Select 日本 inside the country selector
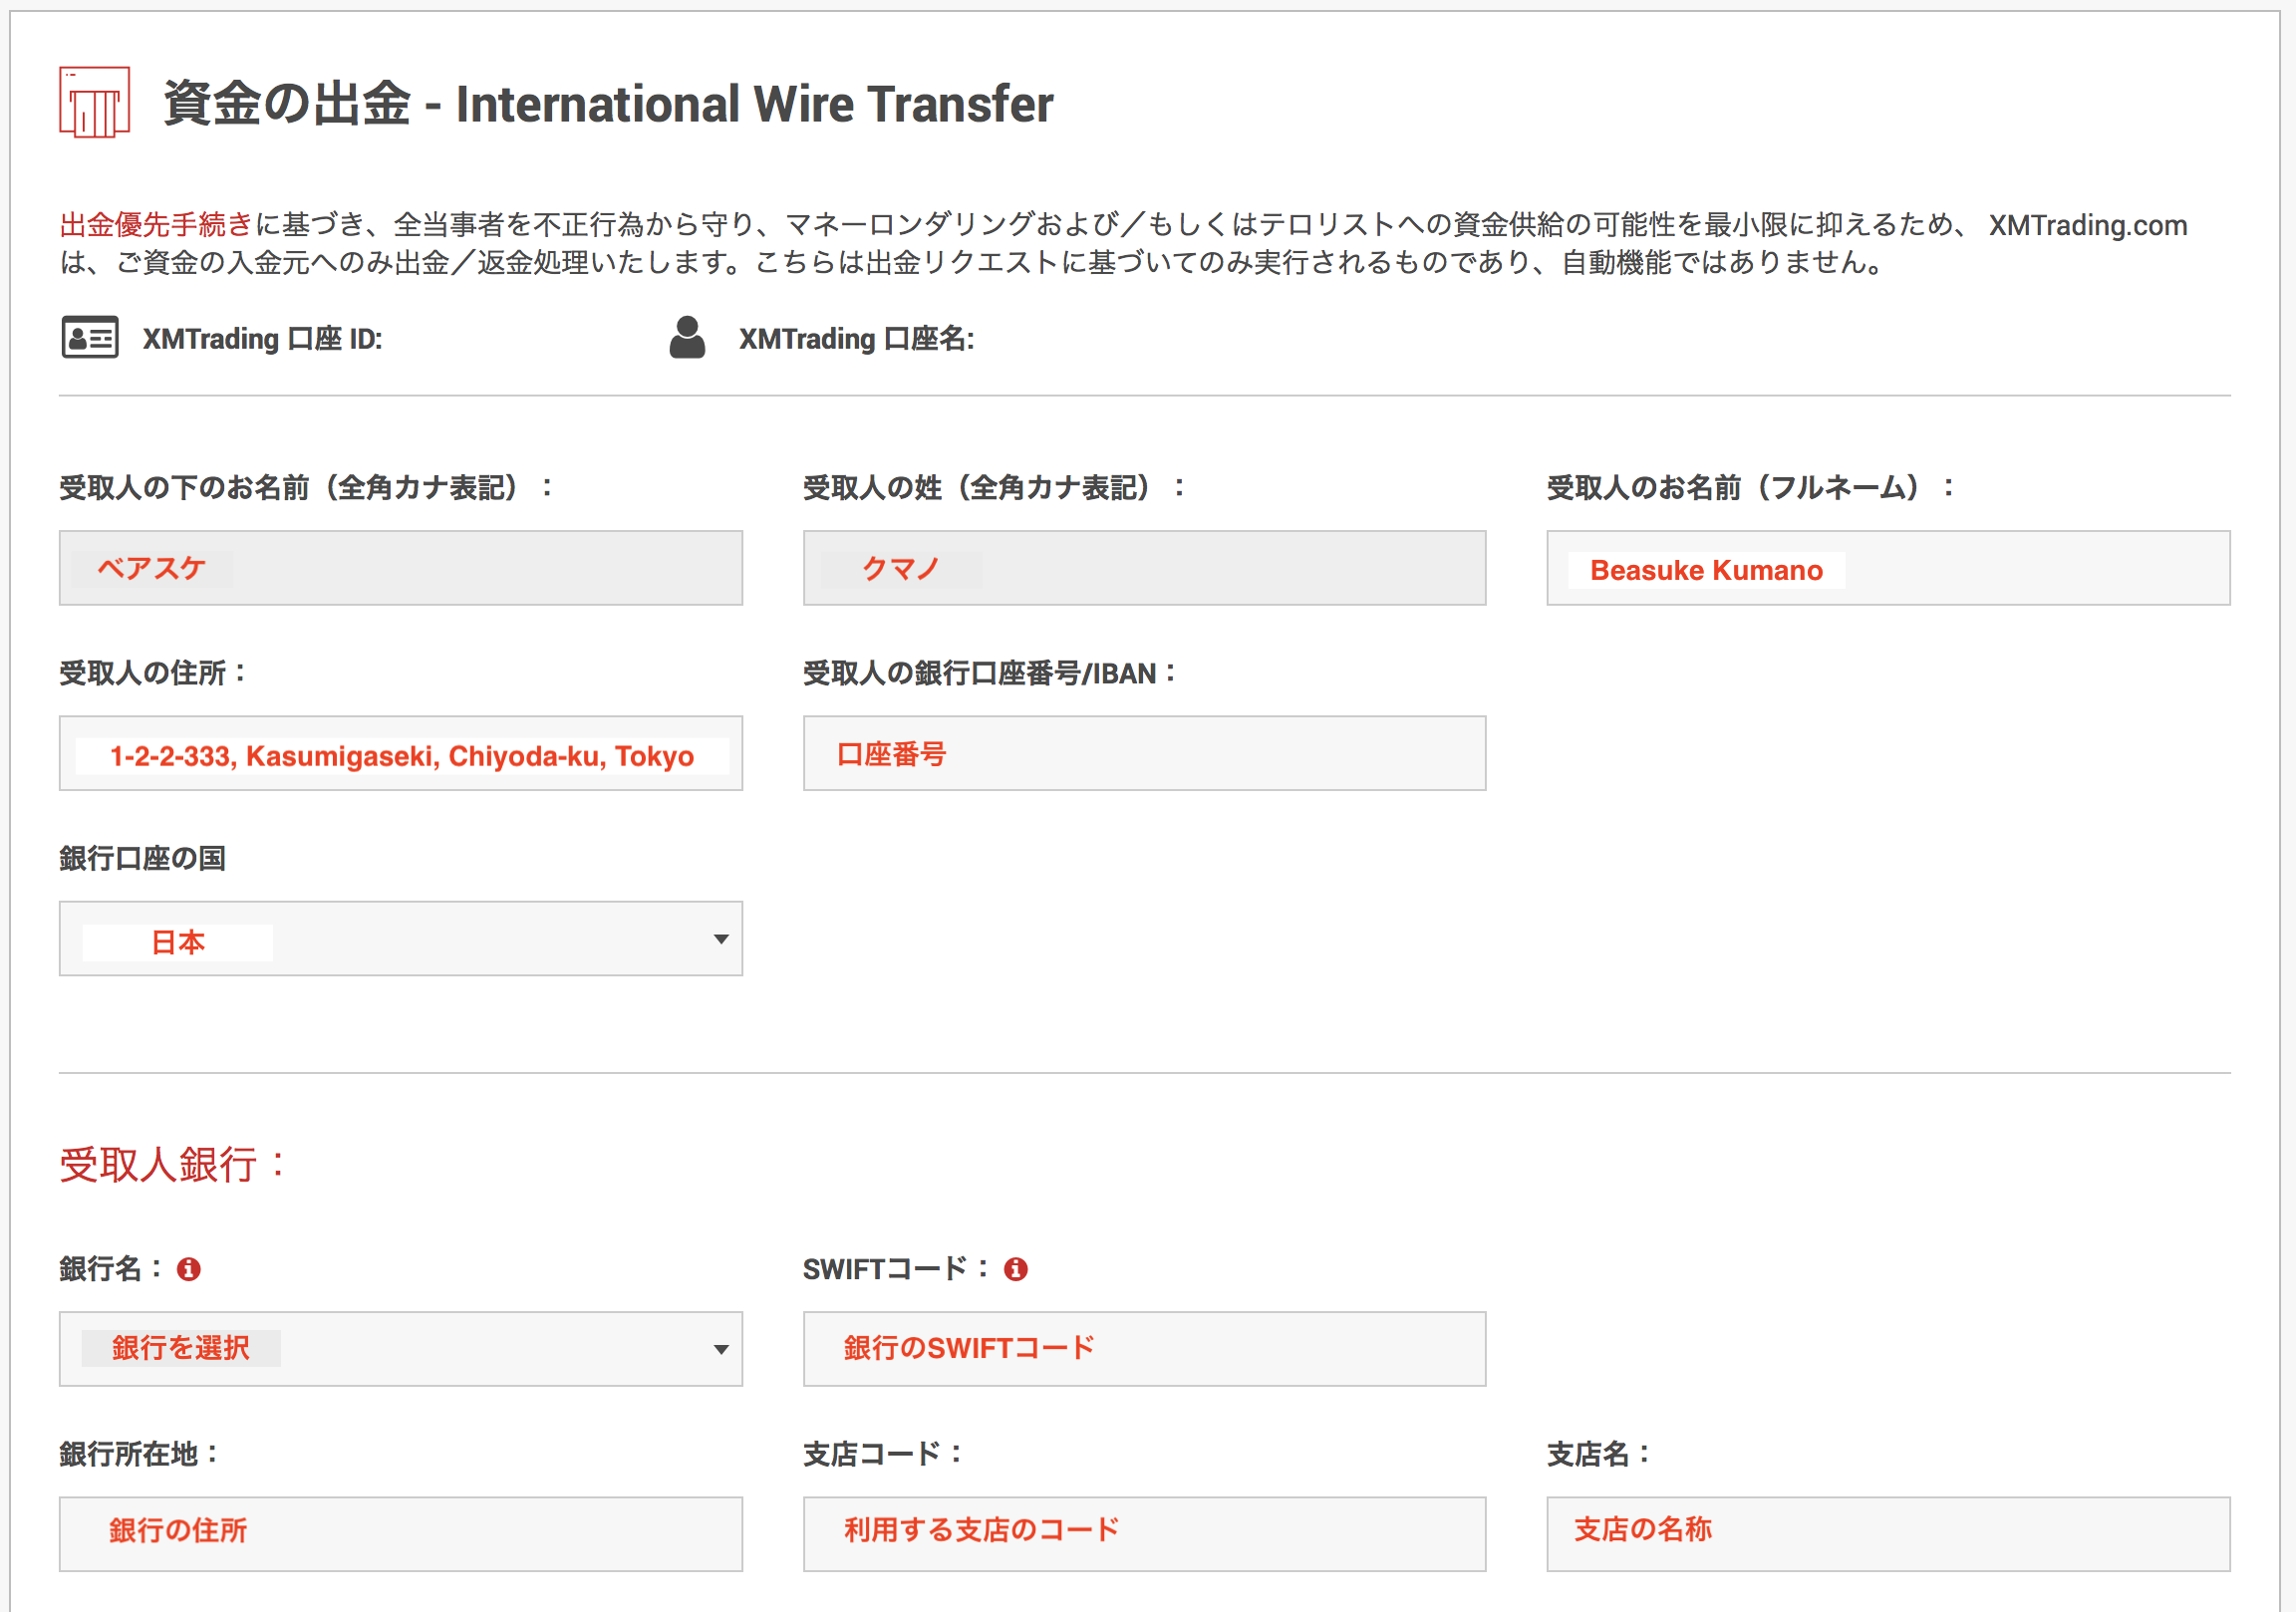 (176, 940)
